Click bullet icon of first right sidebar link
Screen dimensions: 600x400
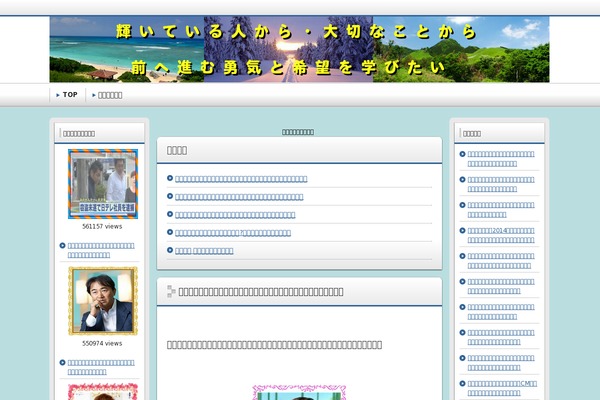462,153
